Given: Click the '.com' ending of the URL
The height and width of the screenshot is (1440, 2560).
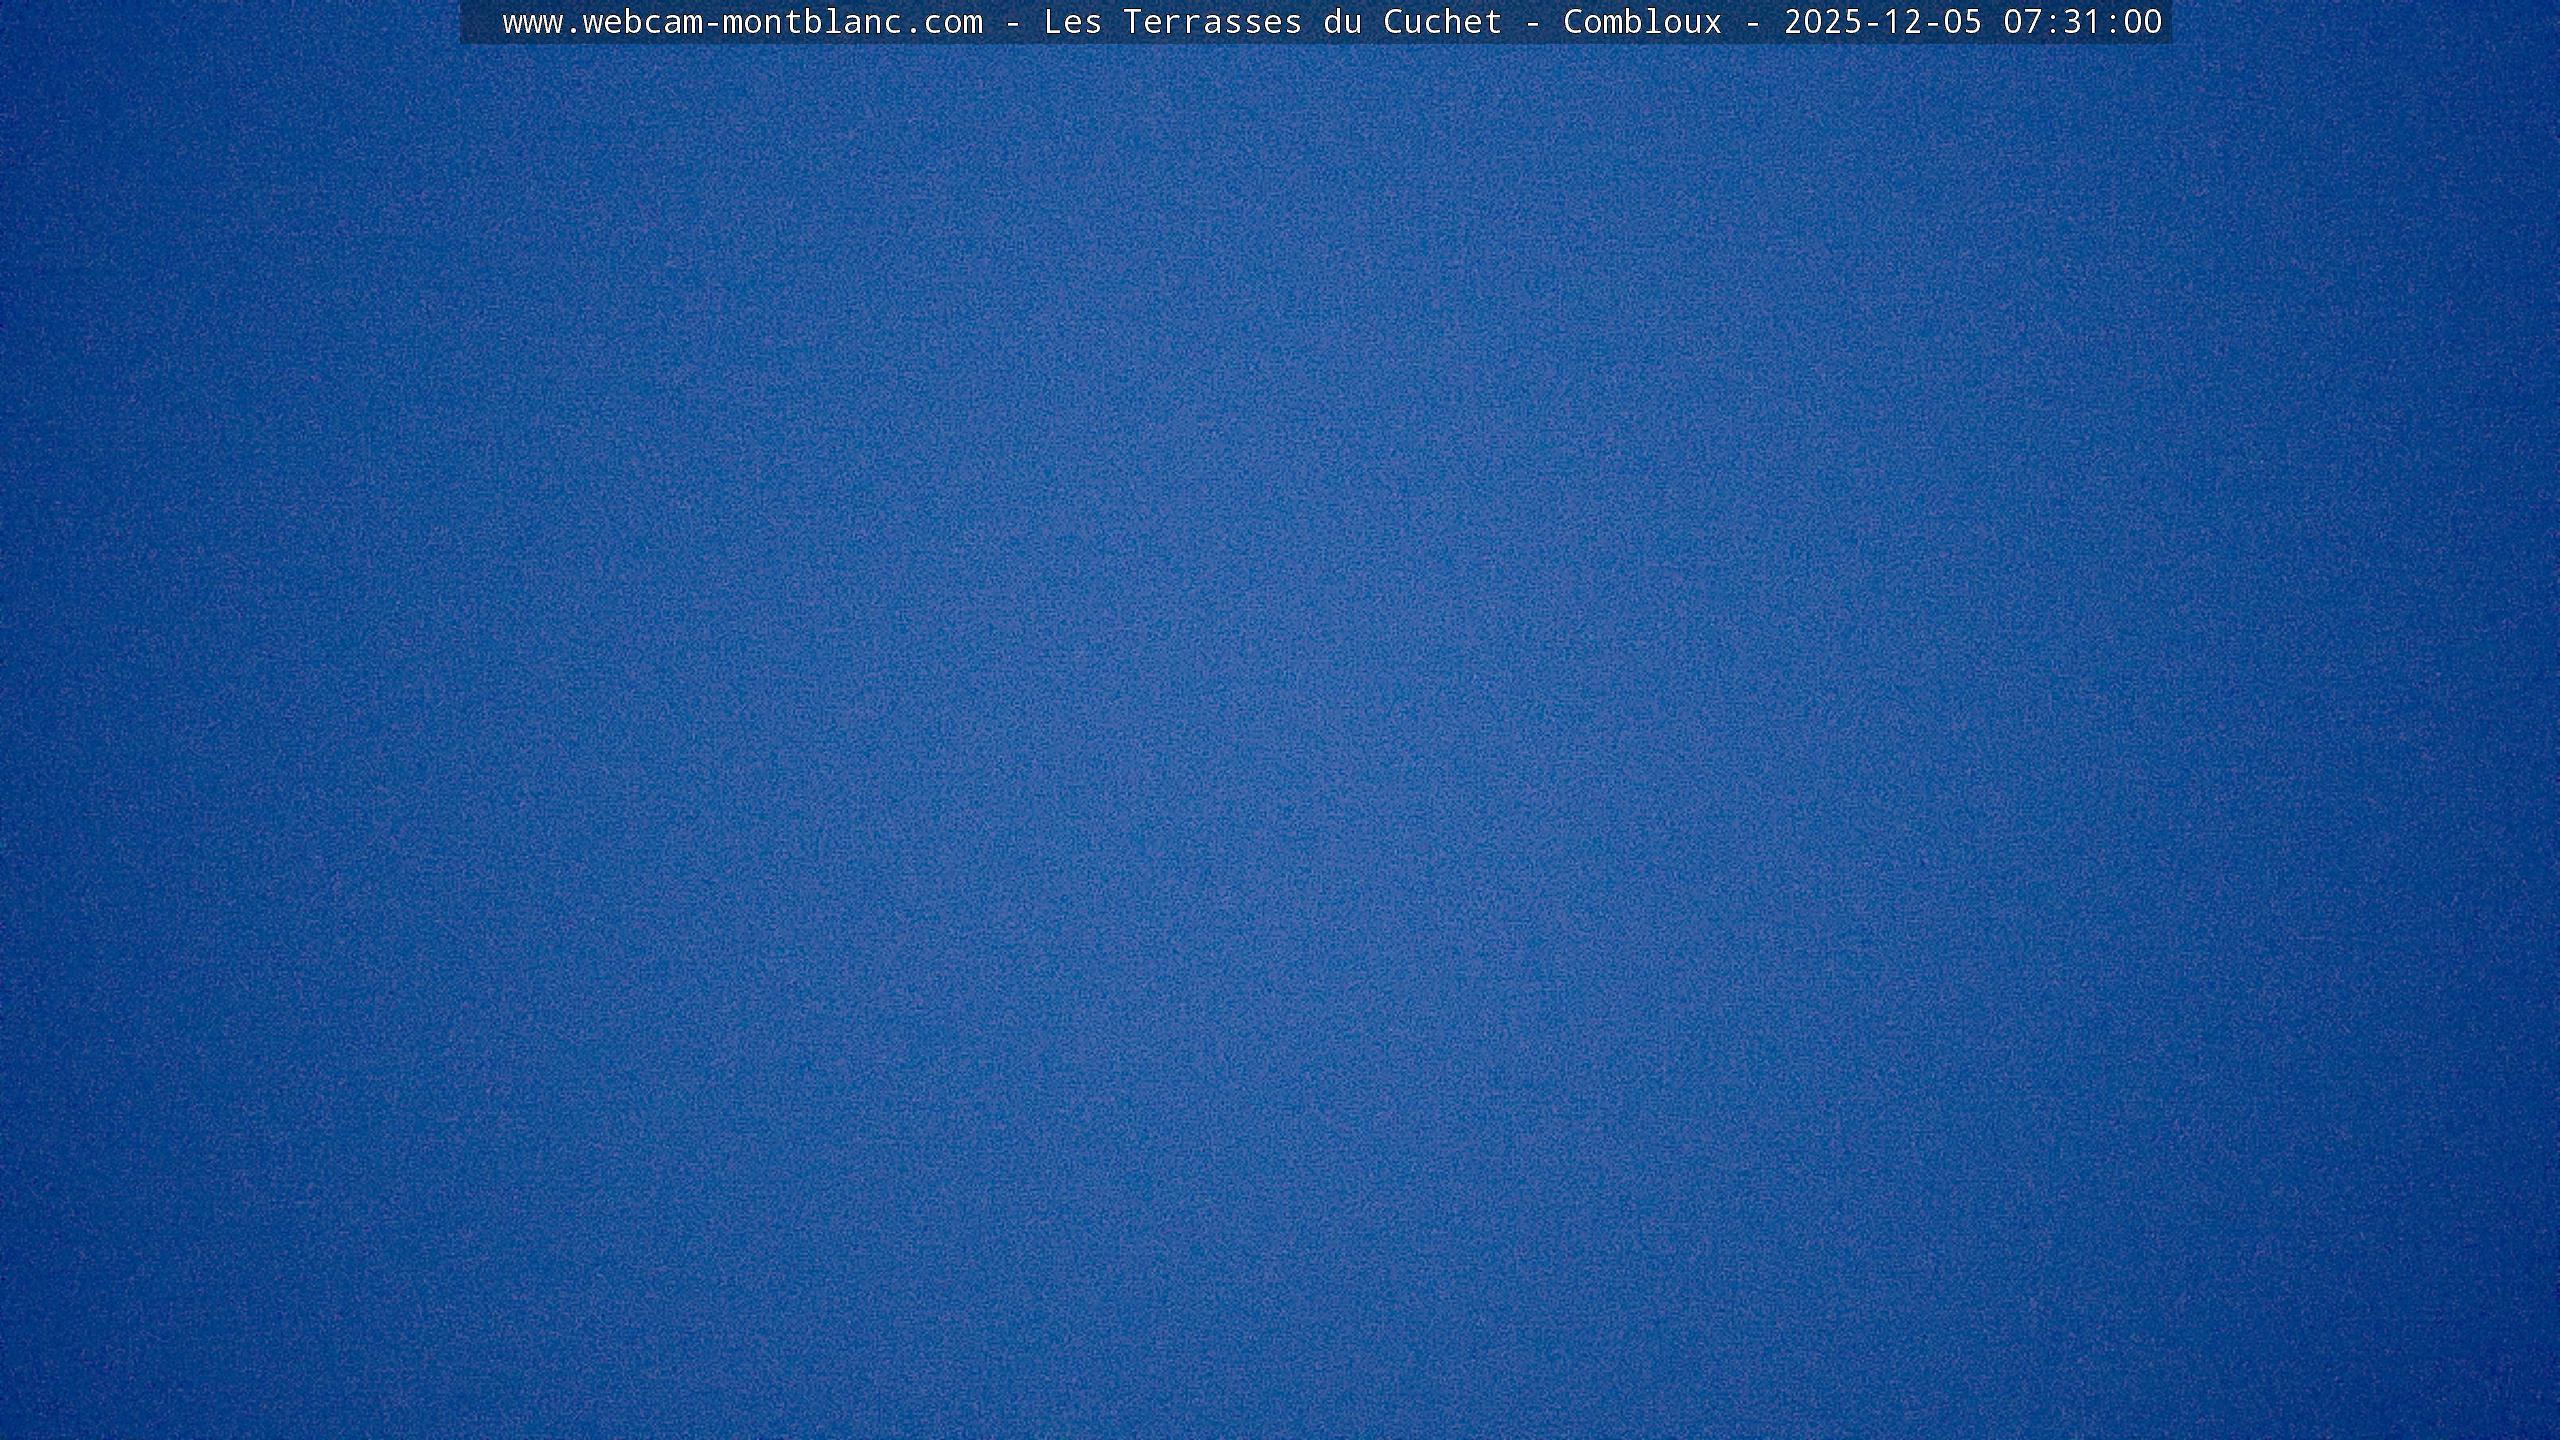Looking at the screenshot, I should [x=942, y=22].
